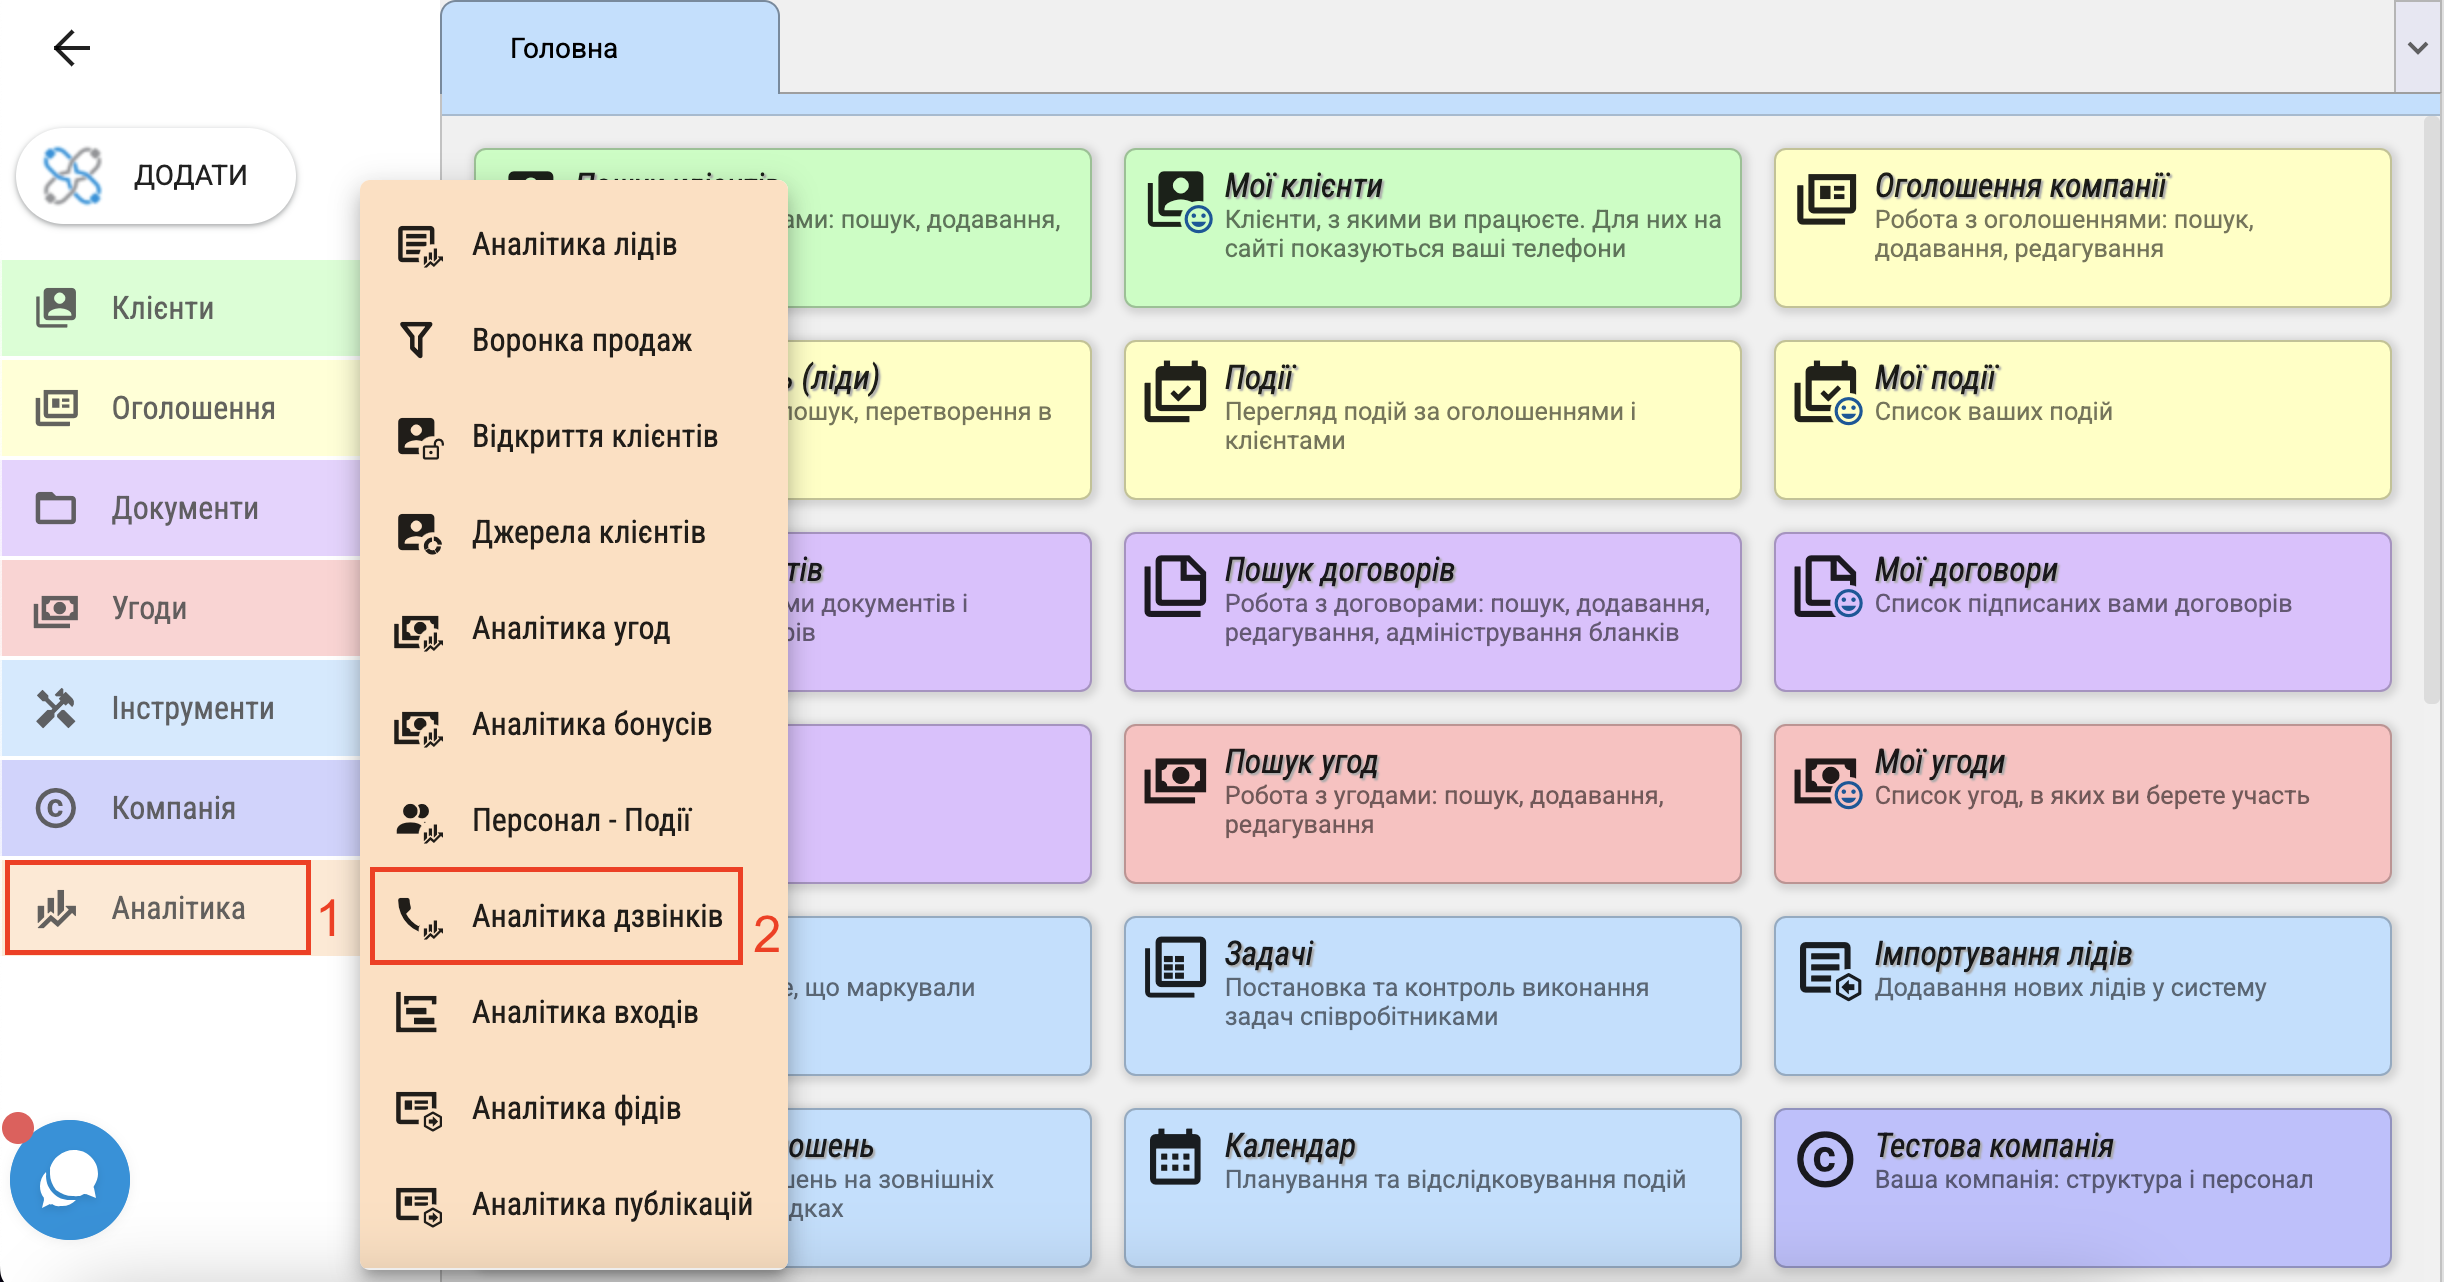The image size is (2446, 1282).
Task: Switch to the Головна tab
Action: coord(610,48)
